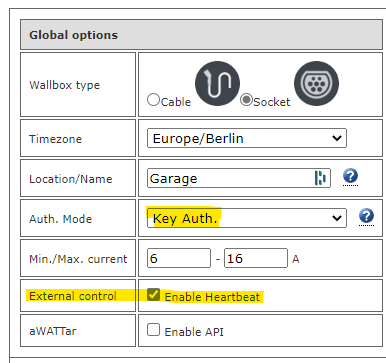Click the minimum current field showing 6

pos(179,258)
